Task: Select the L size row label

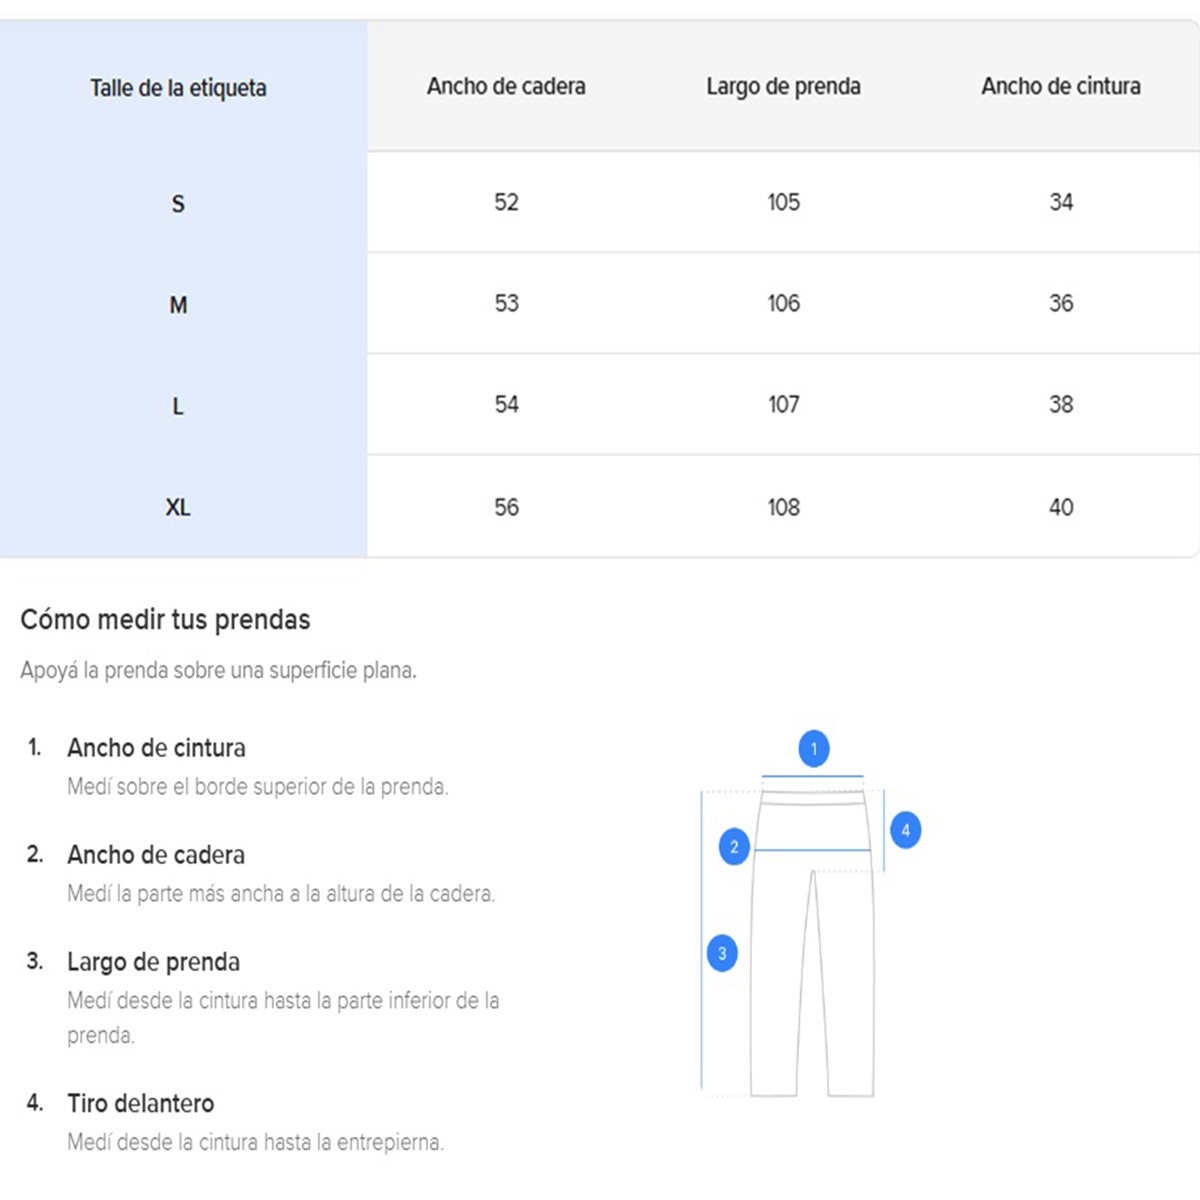Action: tap(178, 406)
